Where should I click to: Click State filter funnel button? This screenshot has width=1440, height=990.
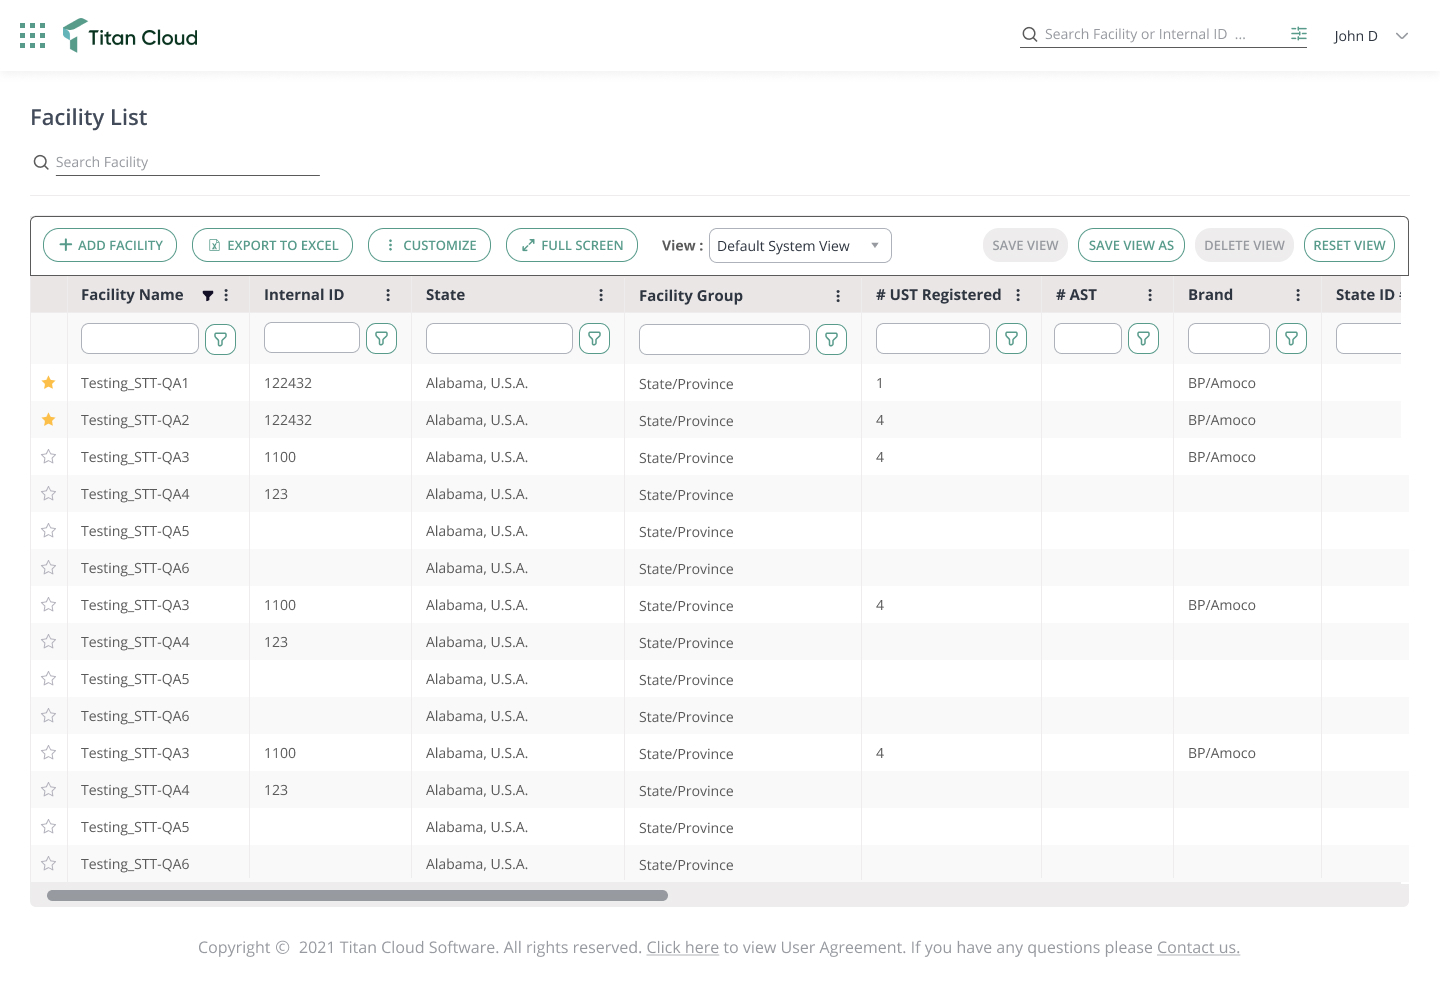click(595, 339)
